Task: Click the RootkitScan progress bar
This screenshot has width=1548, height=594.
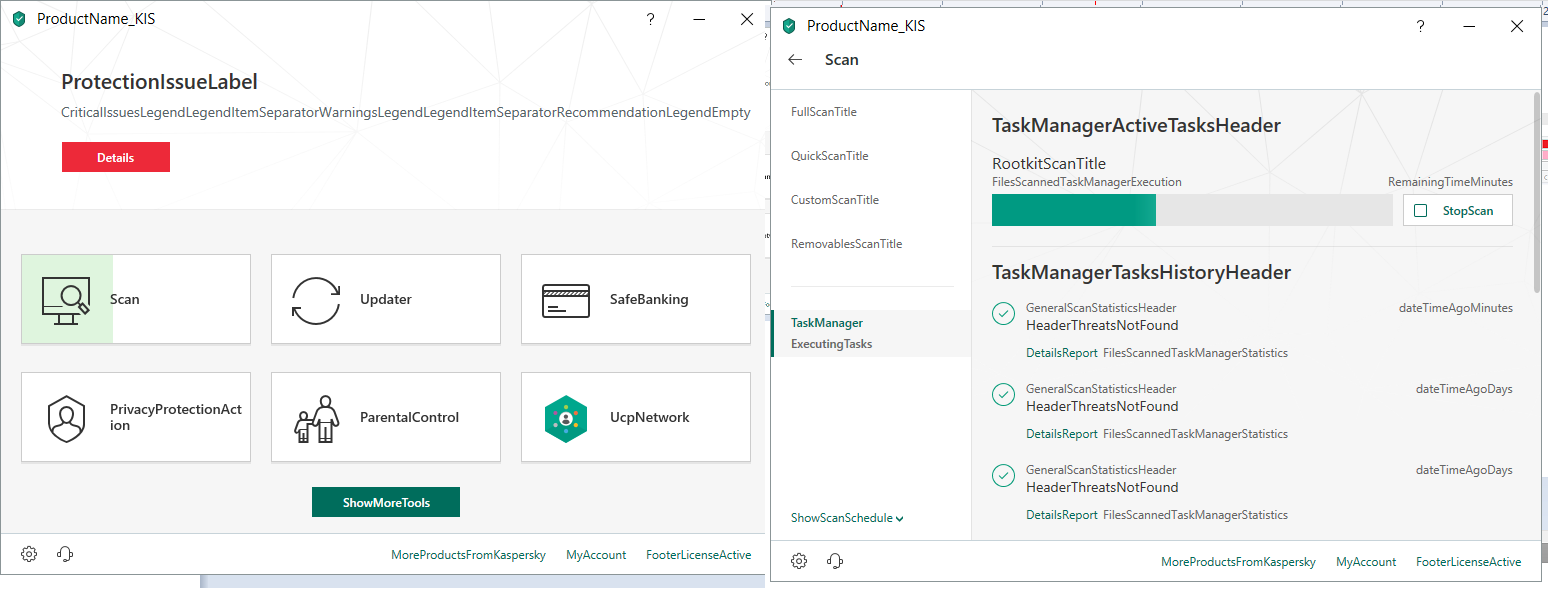Action: pos(1191,210)
